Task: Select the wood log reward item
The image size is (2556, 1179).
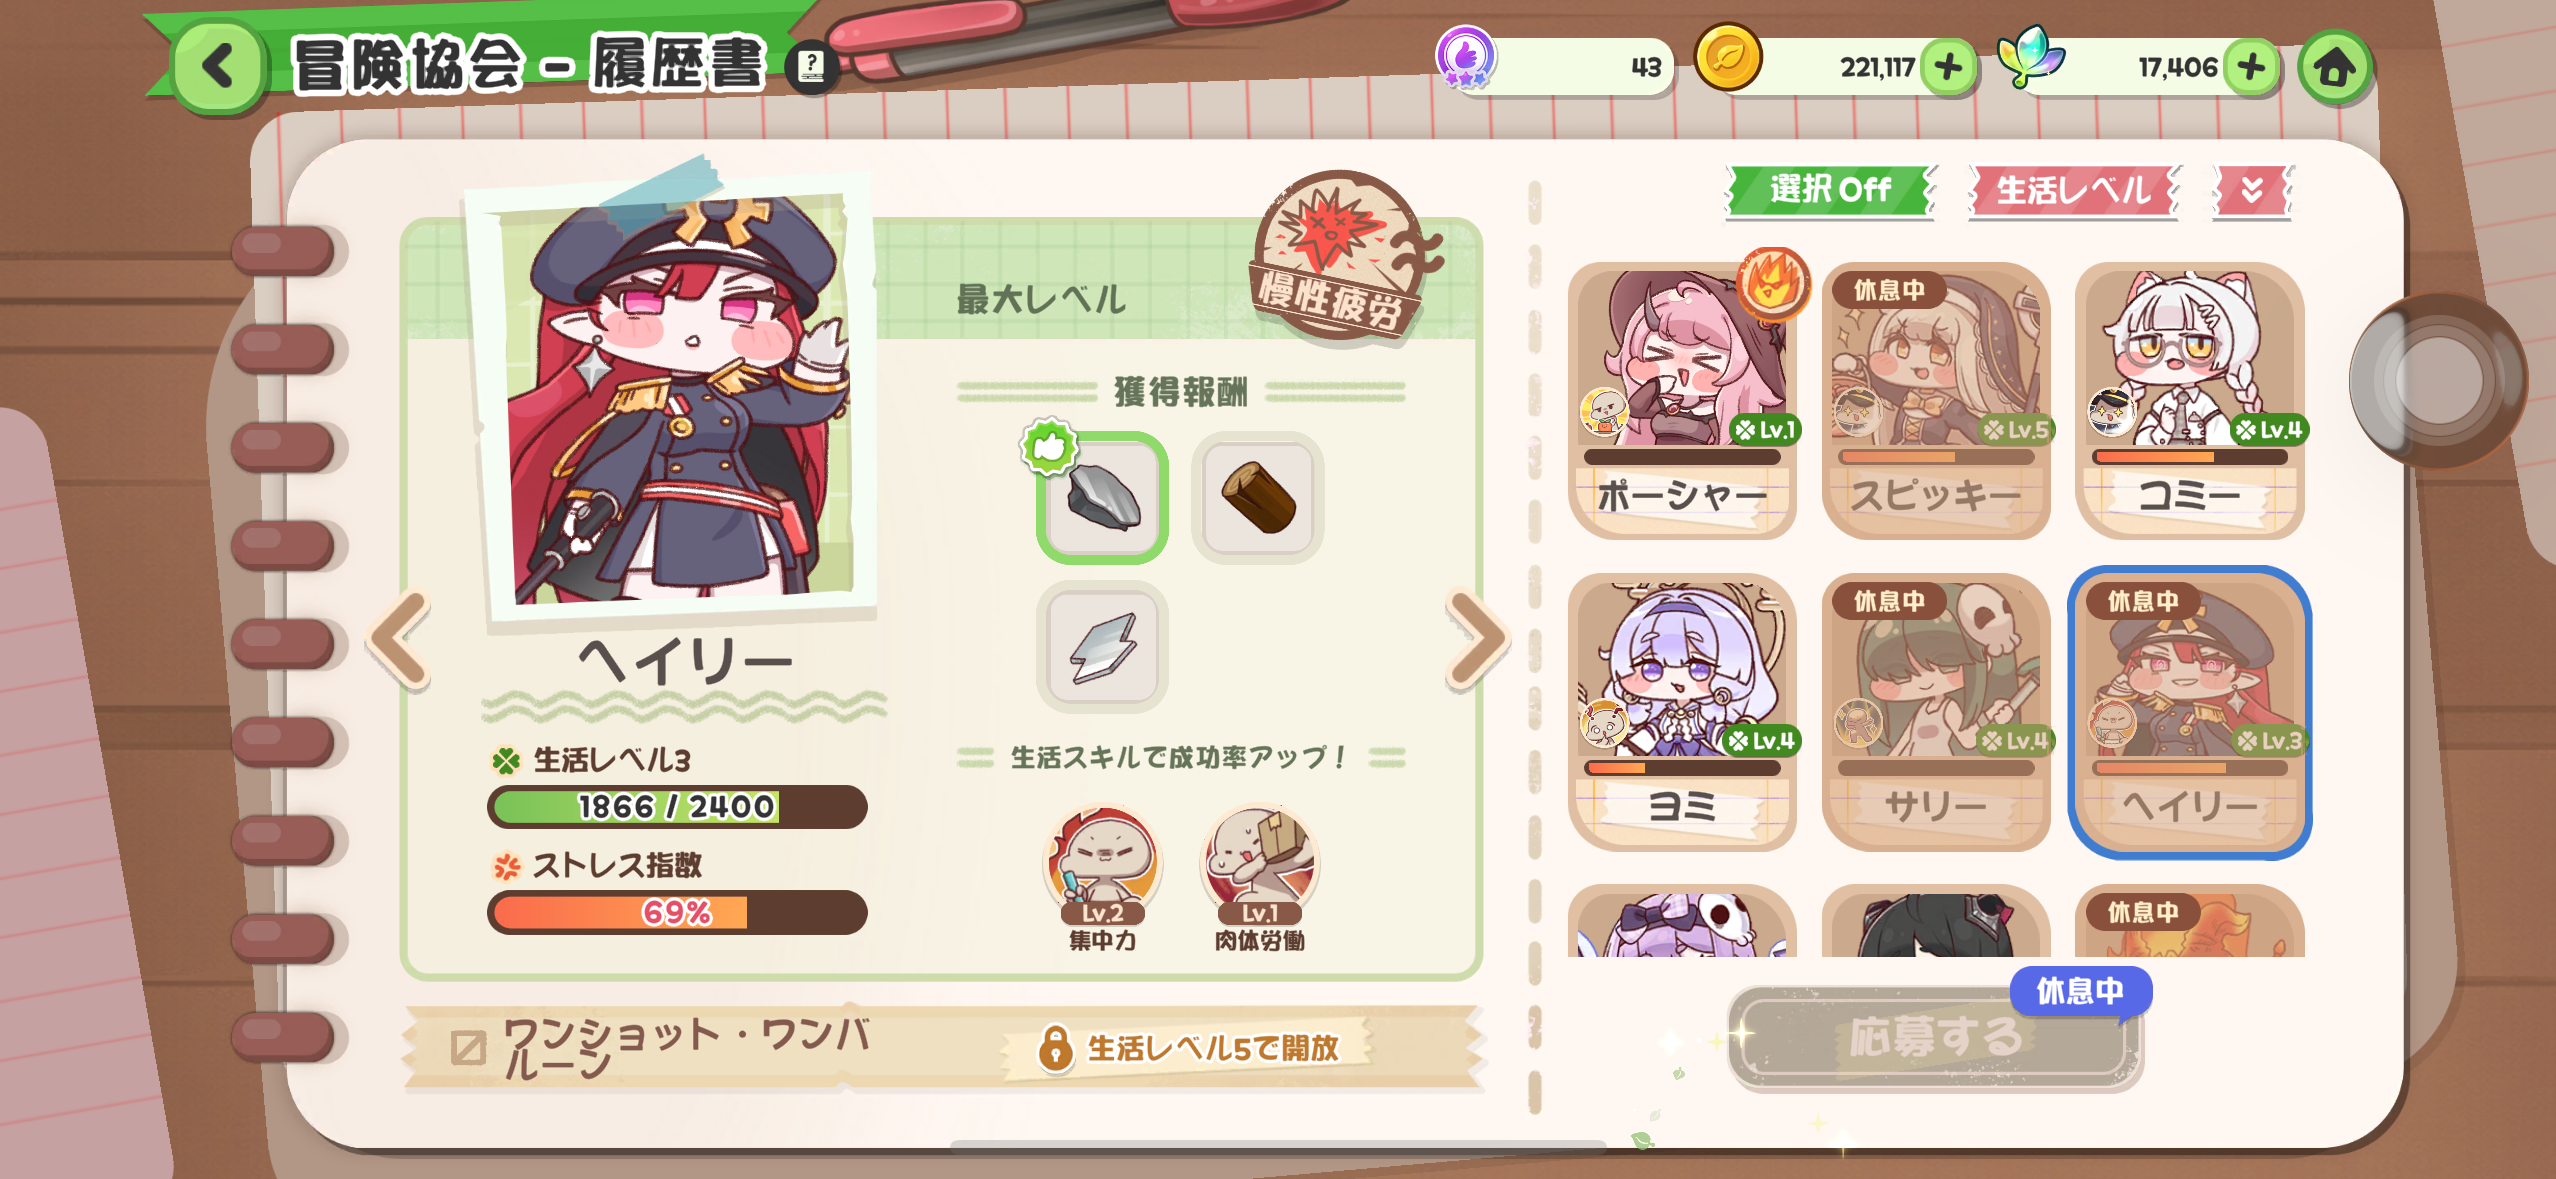Action: click(1258, 497)
